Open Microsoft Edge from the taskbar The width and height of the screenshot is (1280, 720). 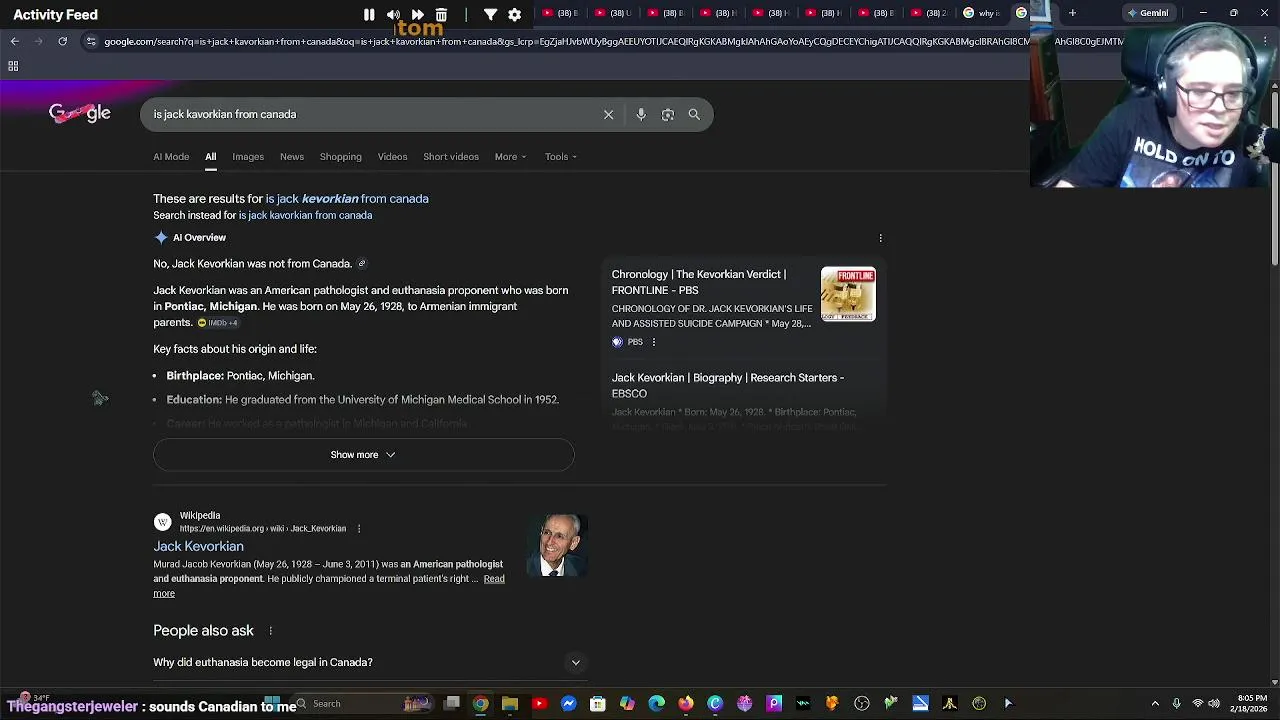656,704
